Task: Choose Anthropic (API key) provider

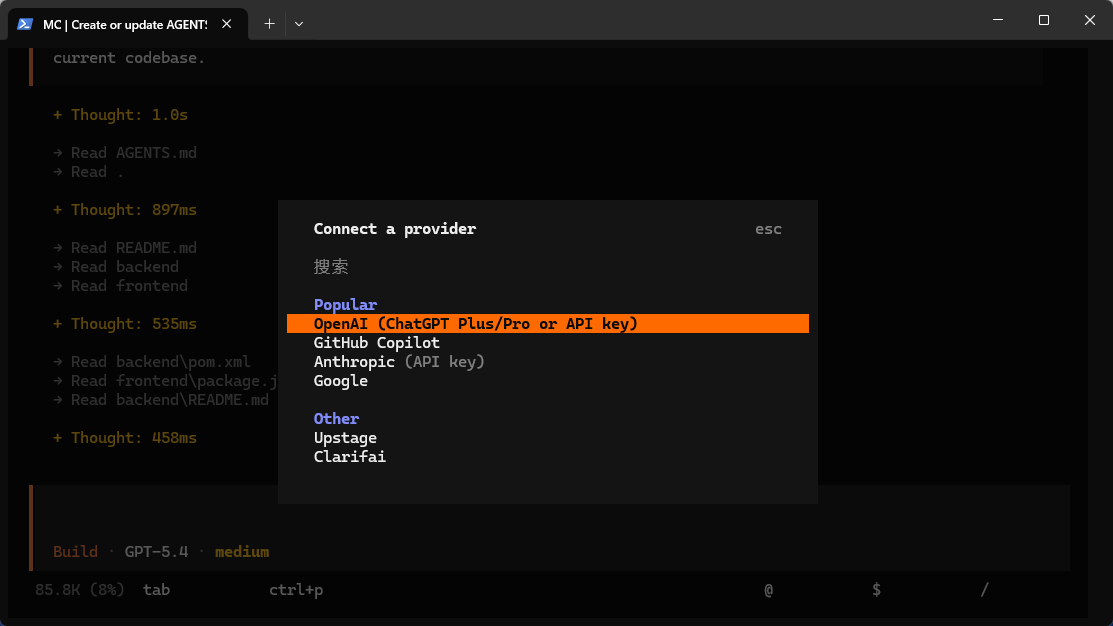Action: tap(399, 362)
